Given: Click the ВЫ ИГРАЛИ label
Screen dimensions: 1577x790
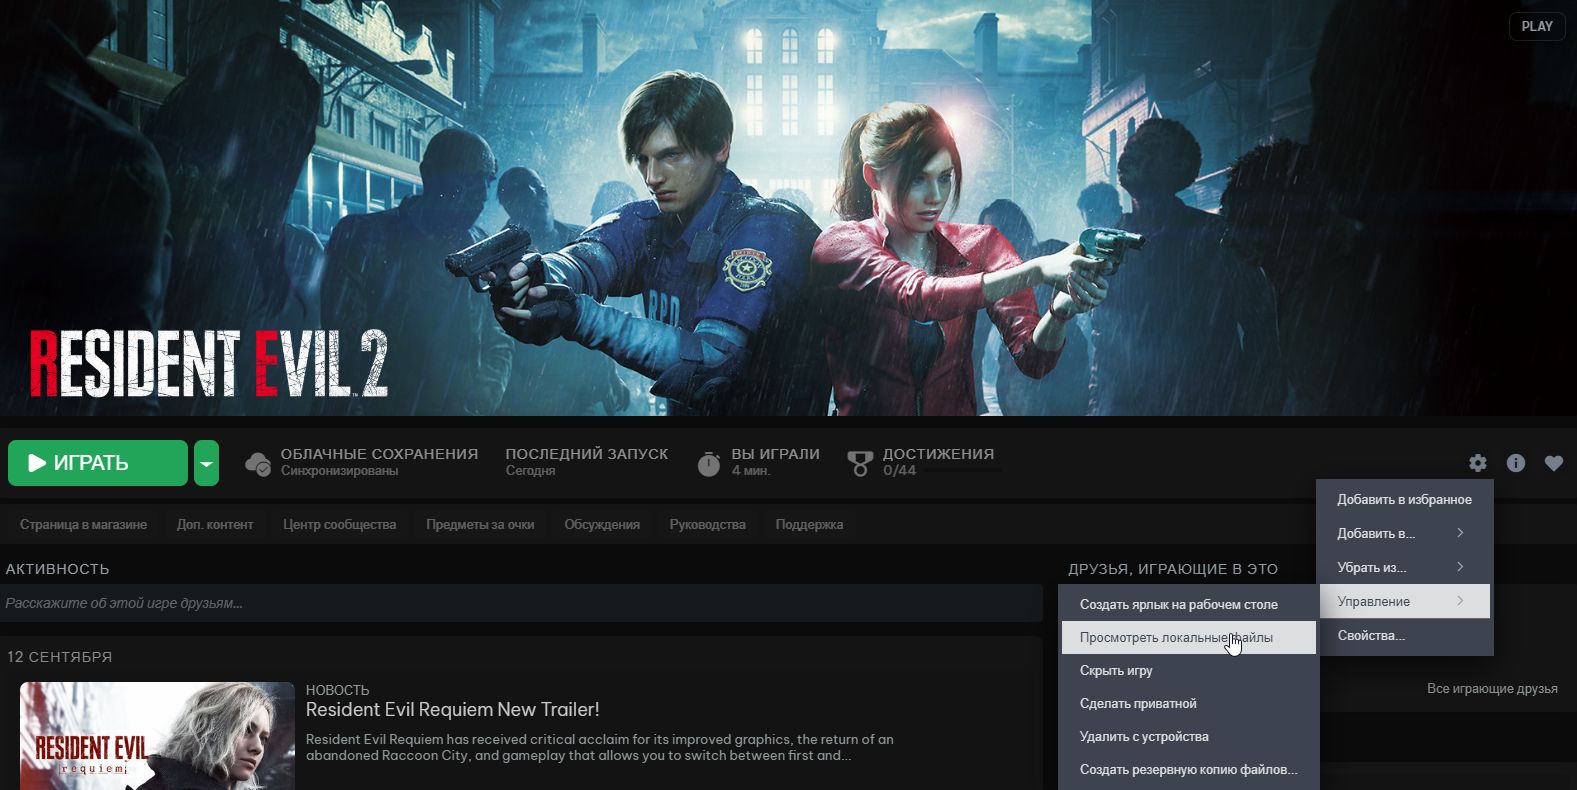Looking at the screenshot, I should pyautogui.click(x=775, y=454).
